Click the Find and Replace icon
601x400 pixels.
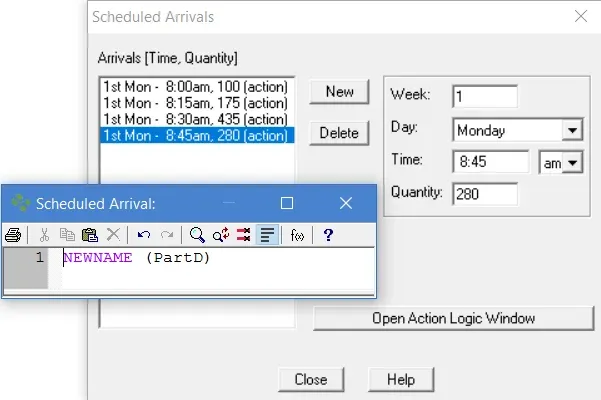[x=221, y=235]
